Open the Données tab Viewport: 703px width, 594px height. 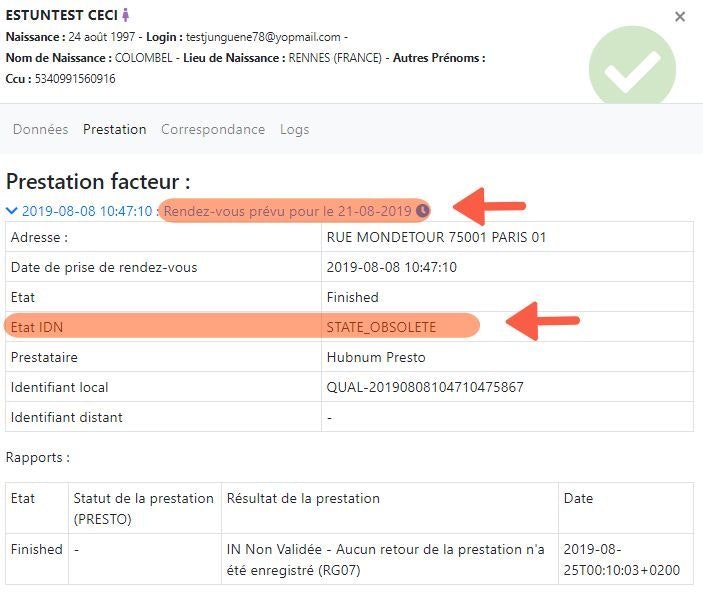tap(40, 129)
